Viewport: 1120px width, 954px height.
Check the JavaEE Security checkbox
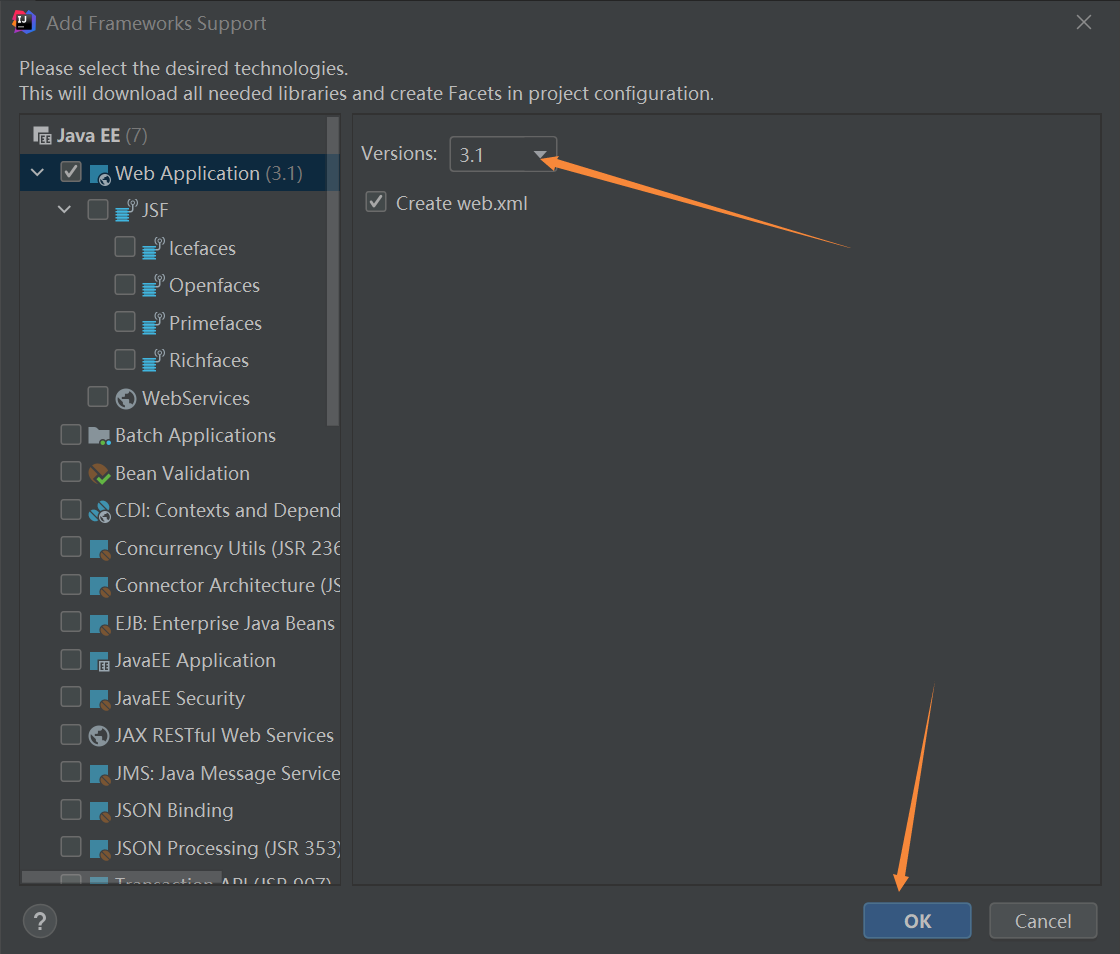coord(71,696)
